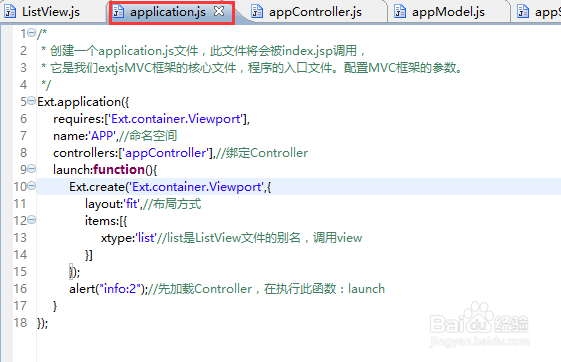This screenshot has height=362, width=561.
Task: Click Ext.create on line 10
Action: [96, 187]
